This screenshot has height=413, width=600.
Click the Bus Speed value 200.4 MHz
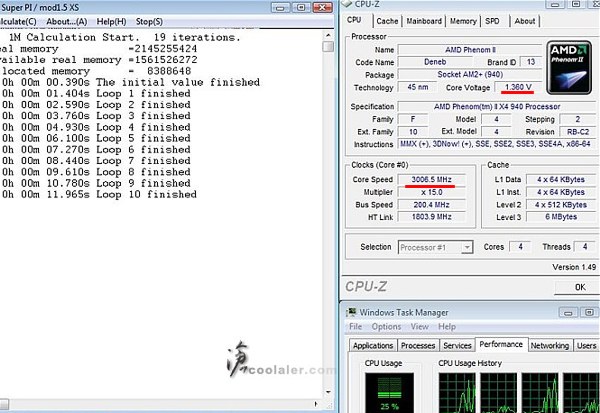coord(432,205)
